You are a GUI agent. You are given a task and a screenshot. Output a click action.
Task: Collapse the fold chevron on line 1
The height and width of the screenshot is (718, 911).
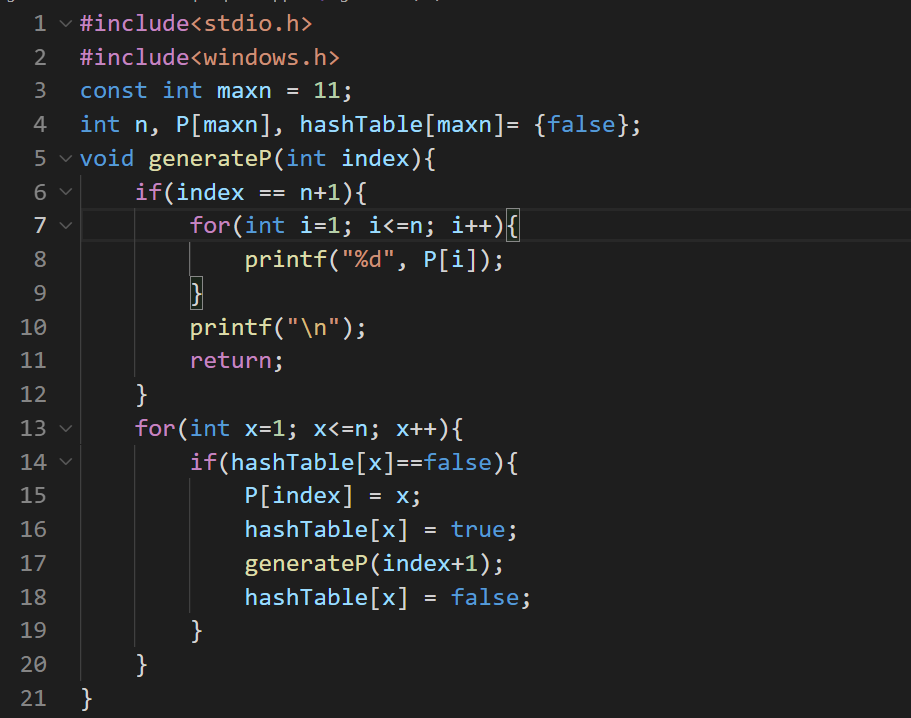pyautogui.click(x=66, y=24)
